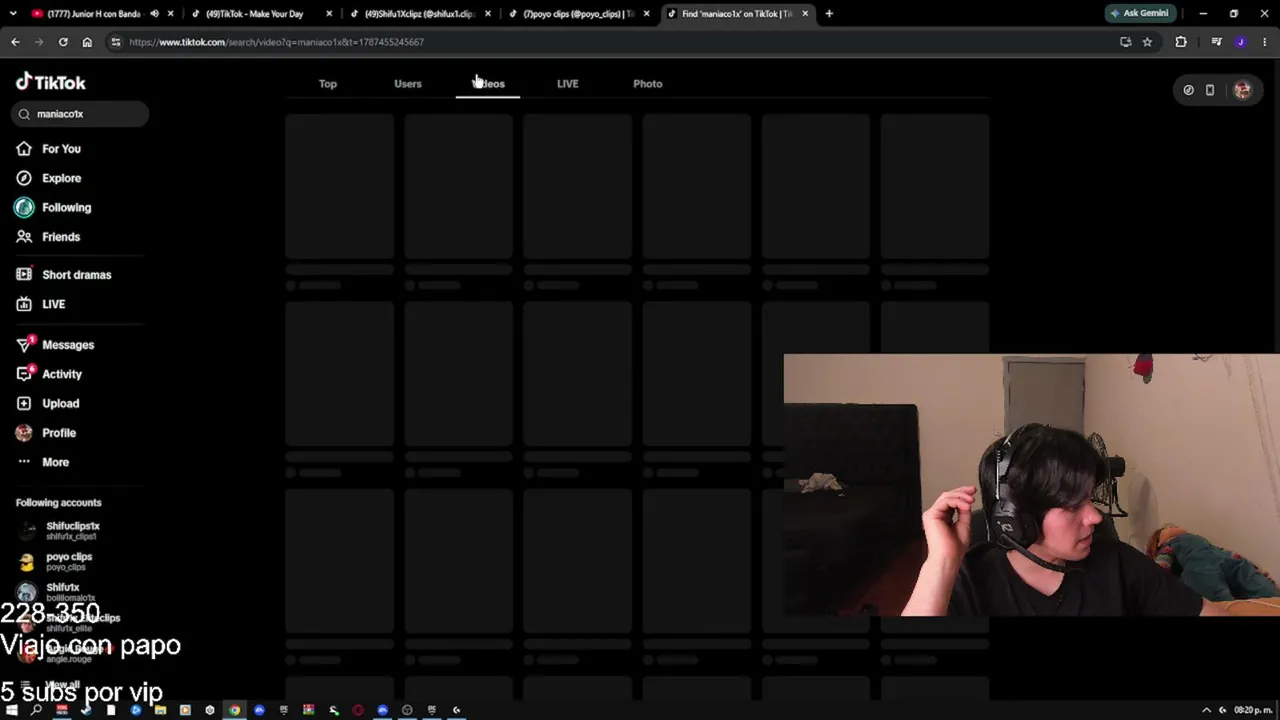Open the Upload page
This screenshot has width=1280, height=720.
(x=60, y=403)
